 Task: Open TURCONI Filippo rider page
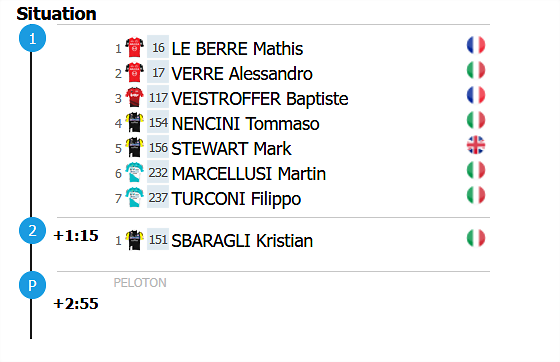point(236,199)
